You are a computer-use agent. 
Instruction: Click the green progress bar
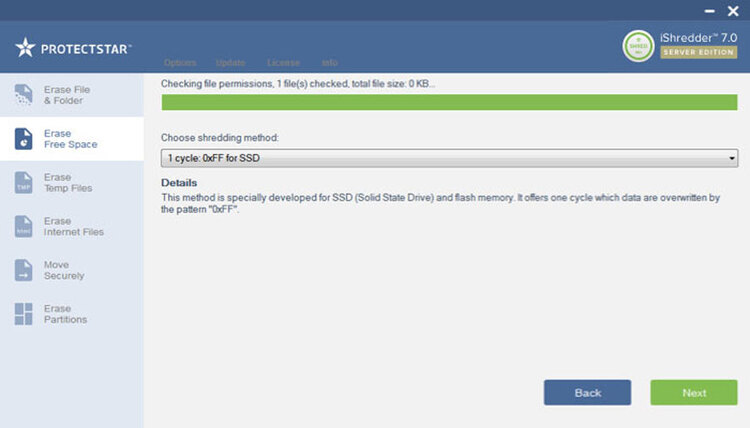click(x=448, y=102)
